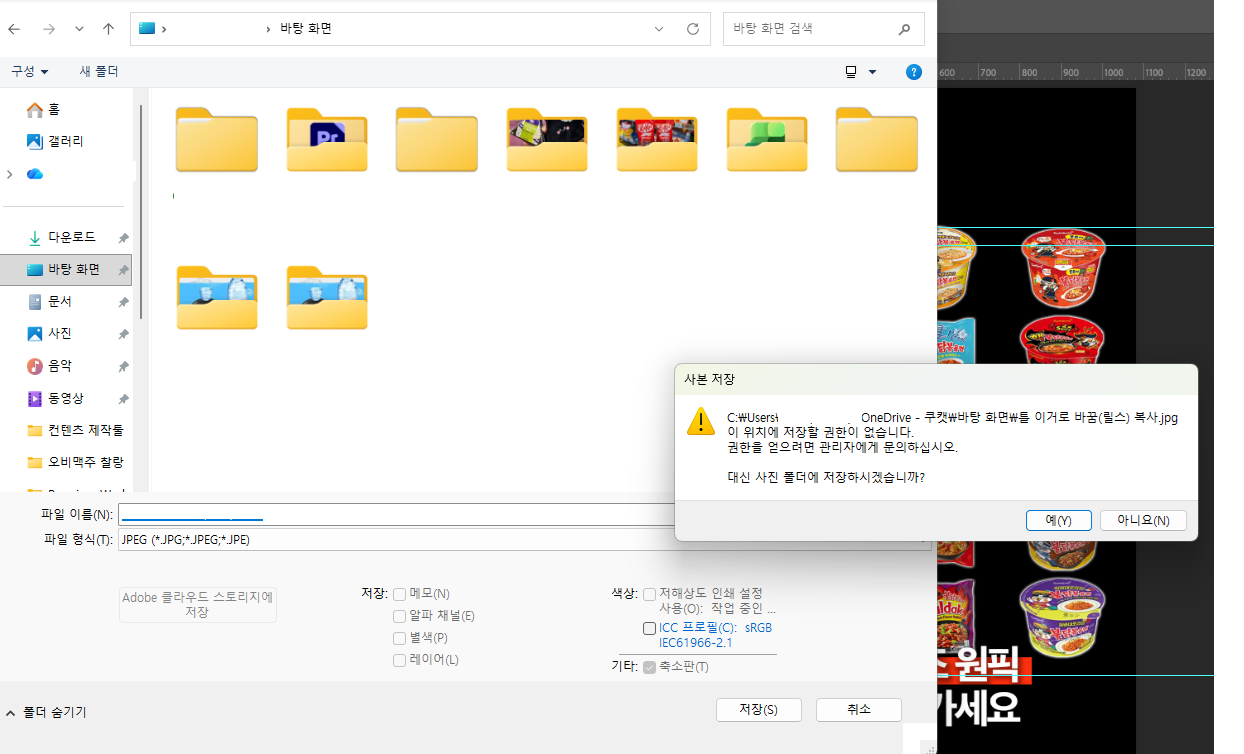Viewport: 1244px width, 754px height.
Task: Open the recent locations chevron dropdown
Action: 79,29
